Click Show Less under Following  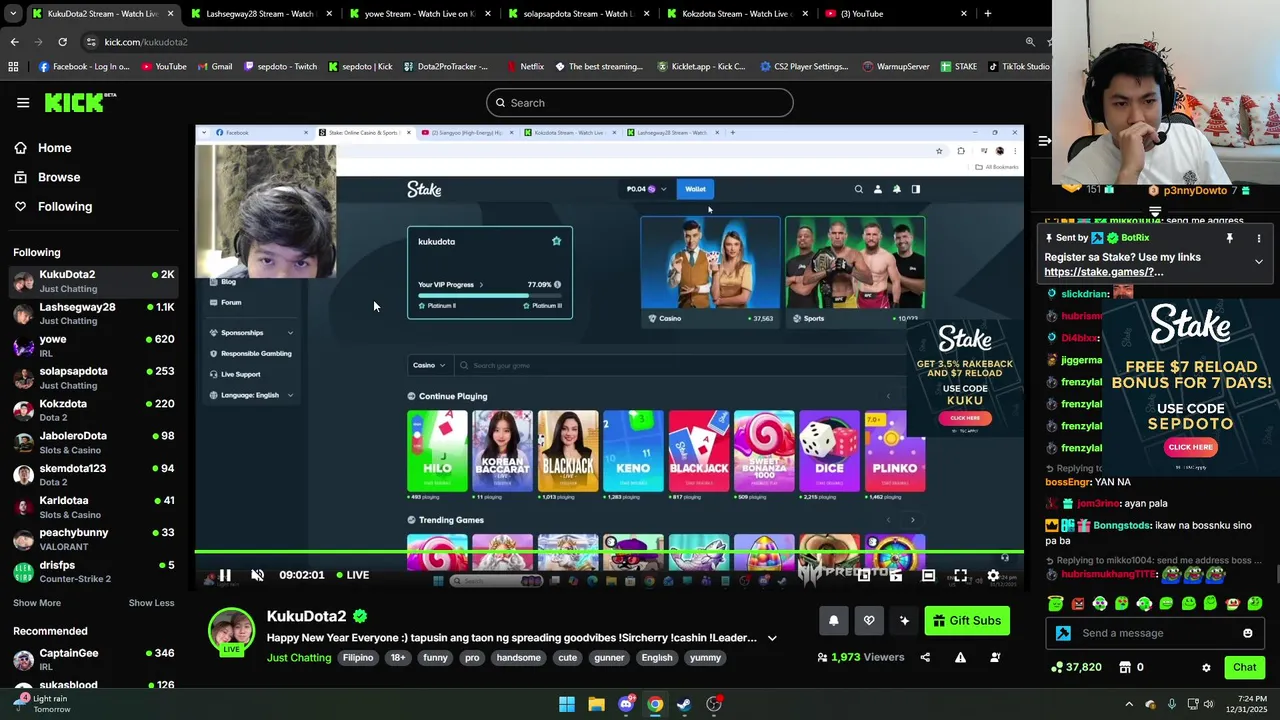(151, 603)
